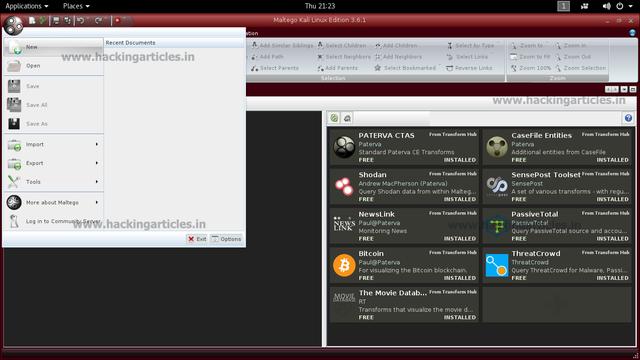
Task: Expand the Export submenu arrow
Action: point(97,163)
